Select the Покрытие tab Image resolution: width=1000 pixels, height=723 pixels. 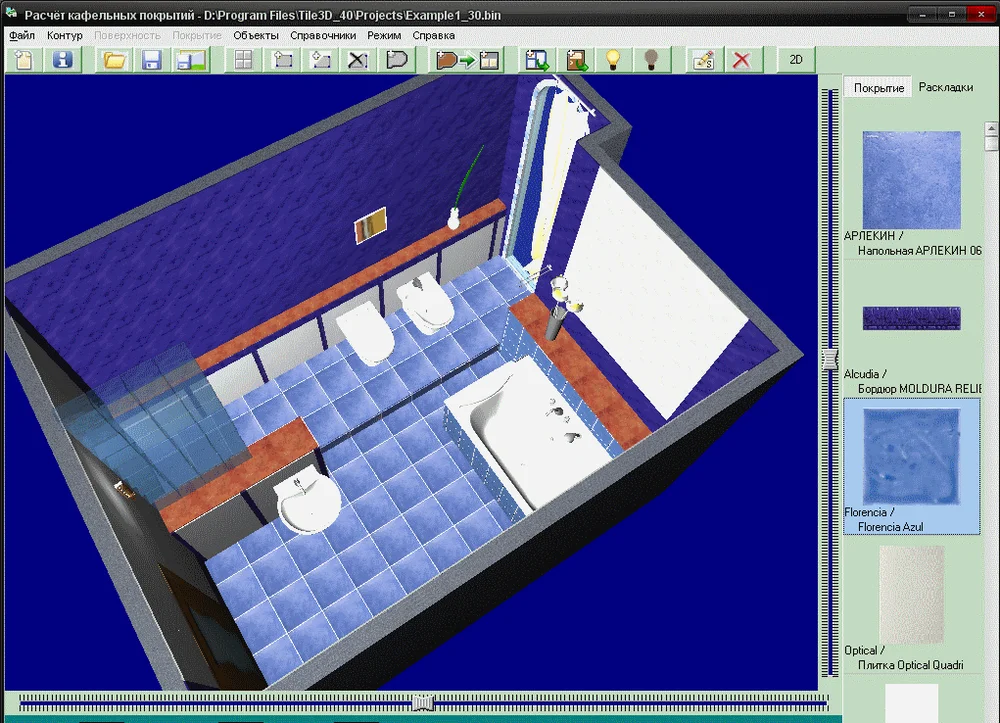coord(879,88)
